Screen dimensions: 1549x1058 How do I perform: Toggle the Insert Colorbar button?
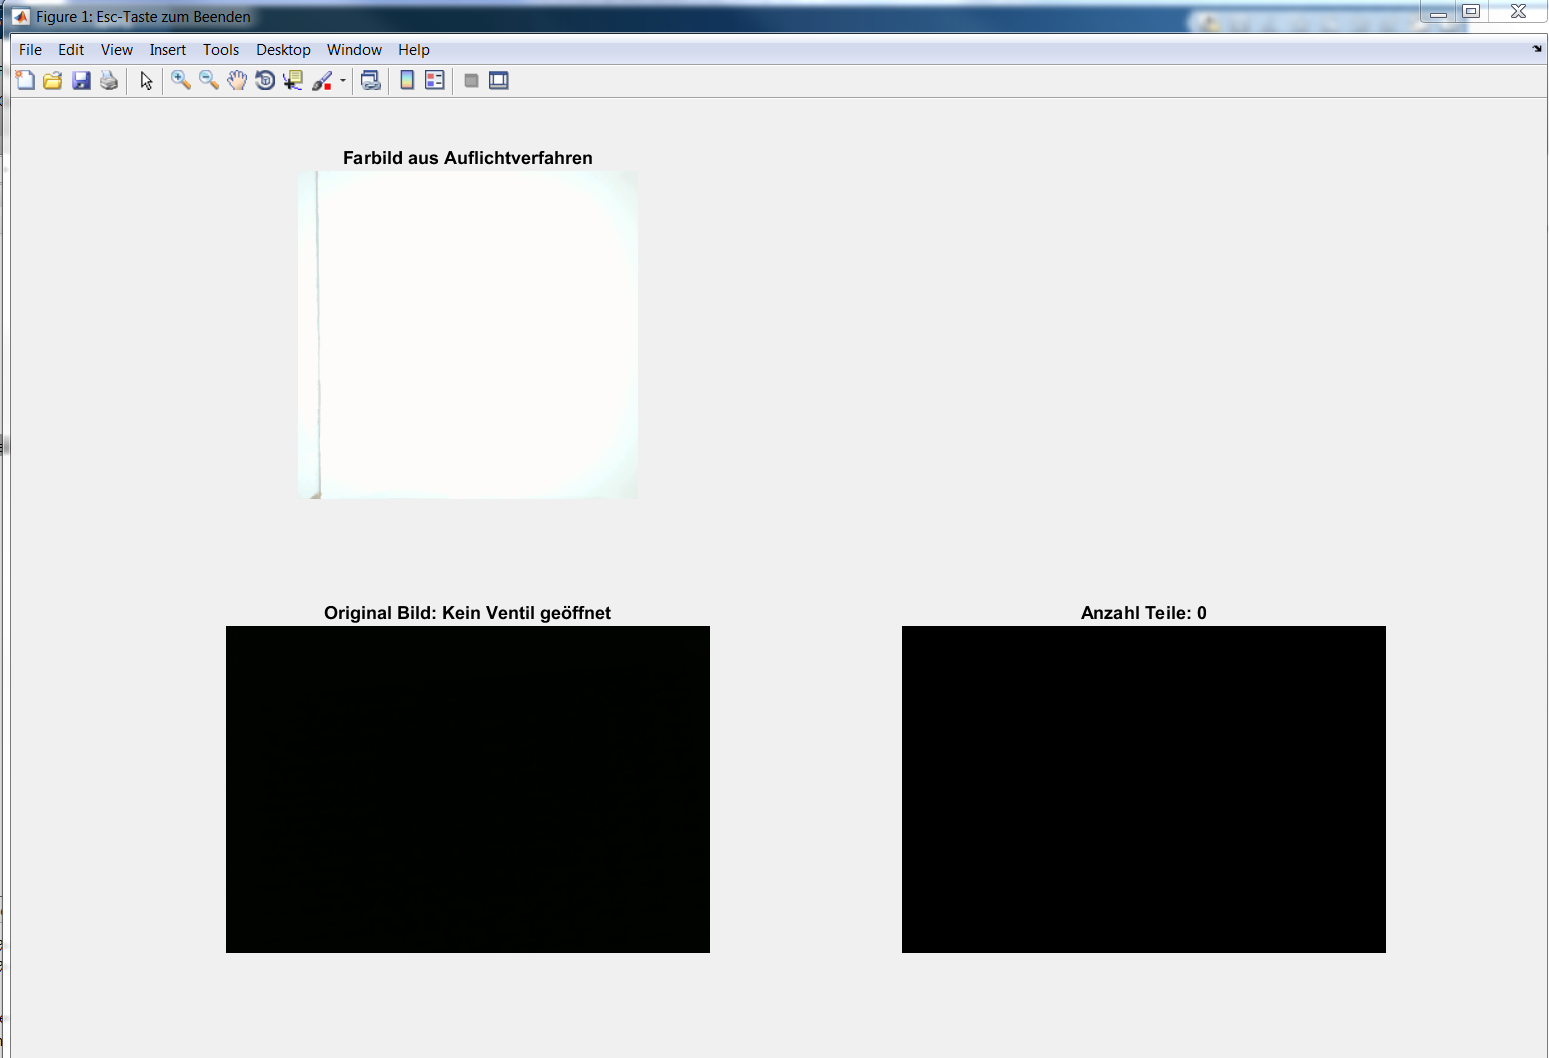[x=407, y=81]
